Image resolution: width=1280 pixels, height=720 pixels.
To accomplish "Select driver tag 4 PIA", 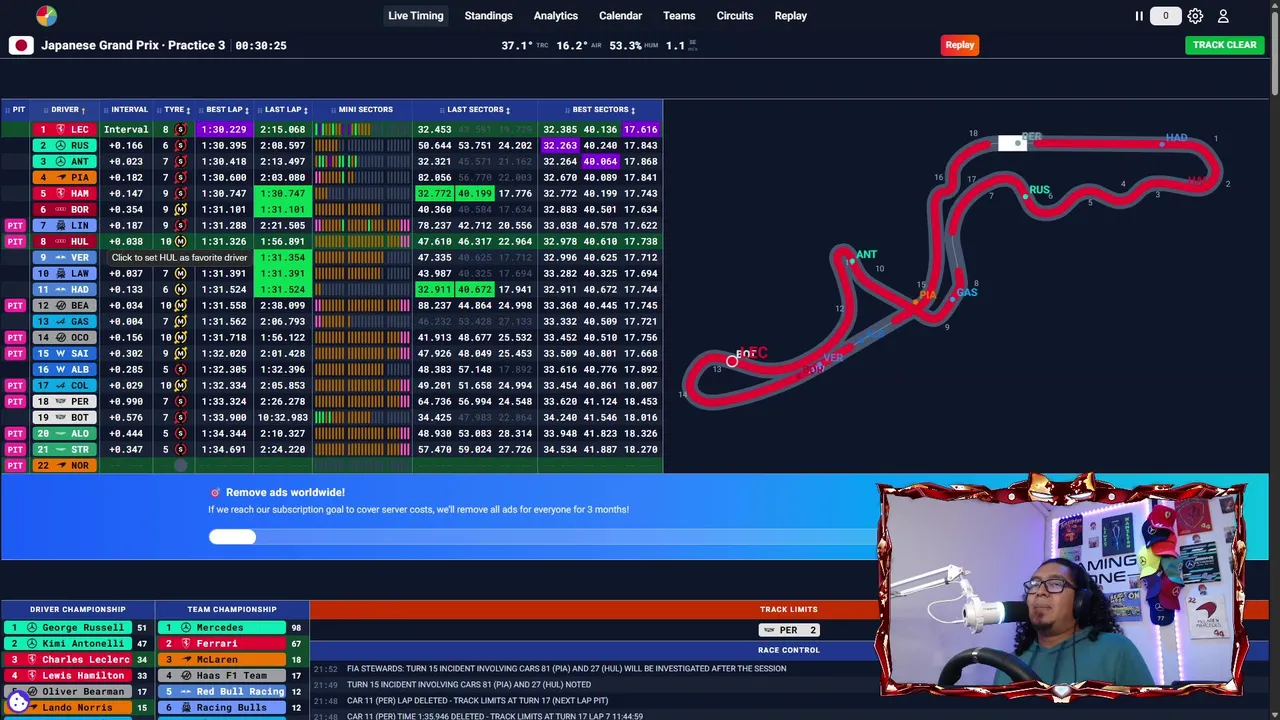I will click(x=65, y=177).
